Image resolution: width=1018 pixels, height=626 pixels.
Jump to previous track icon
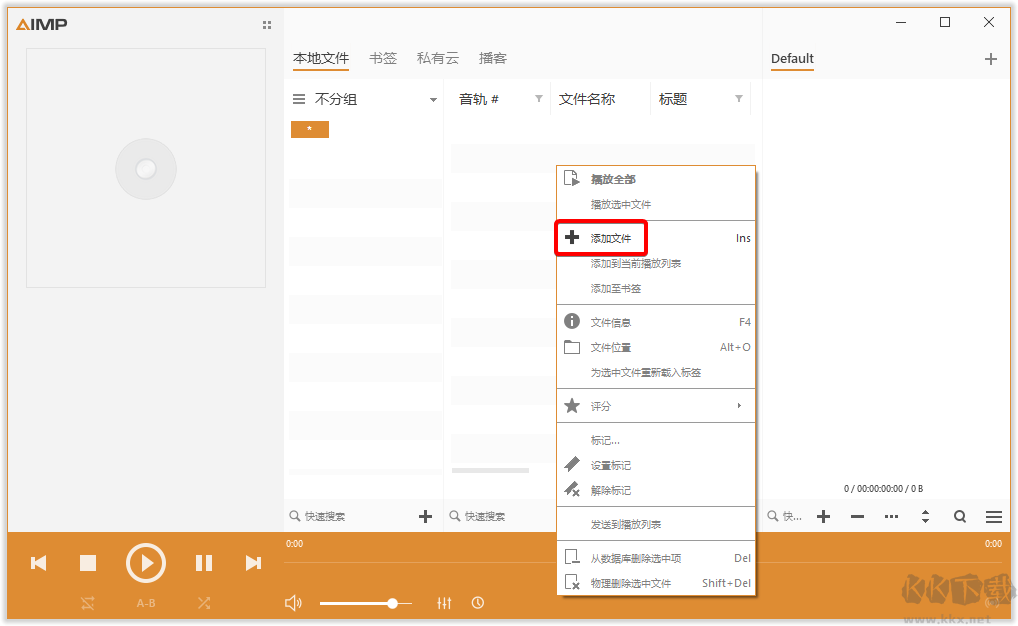click(x=38, y=563)
